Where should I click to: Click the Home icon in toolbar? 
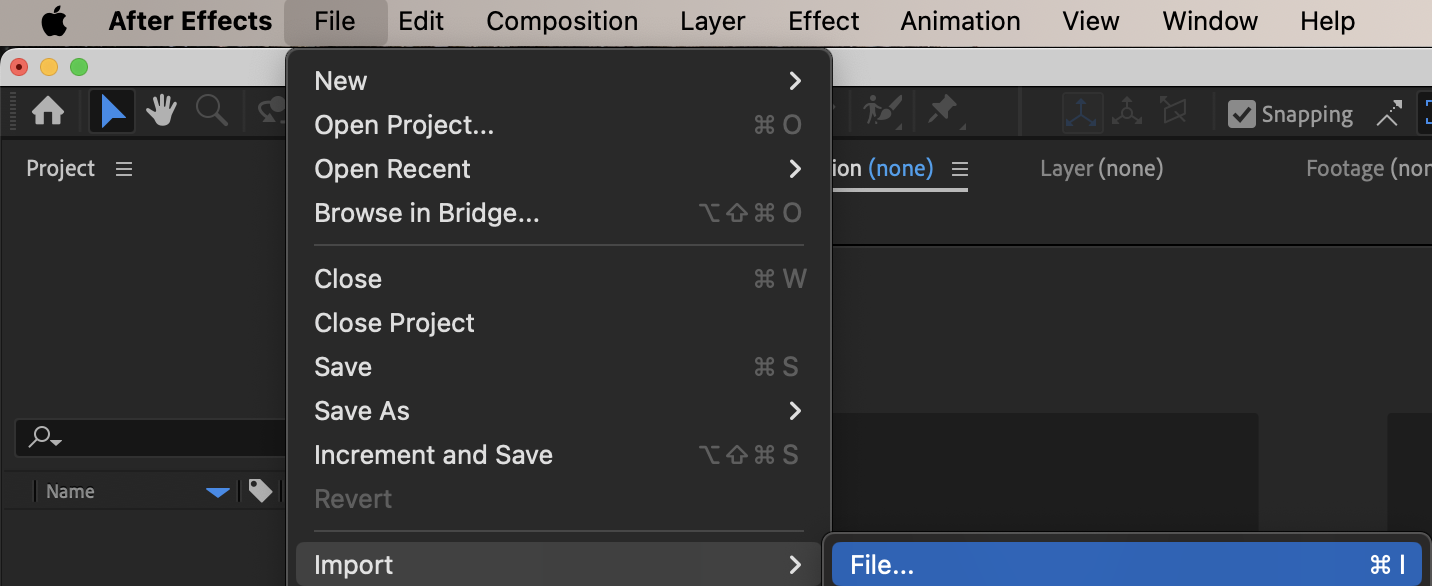click(48, 112)
